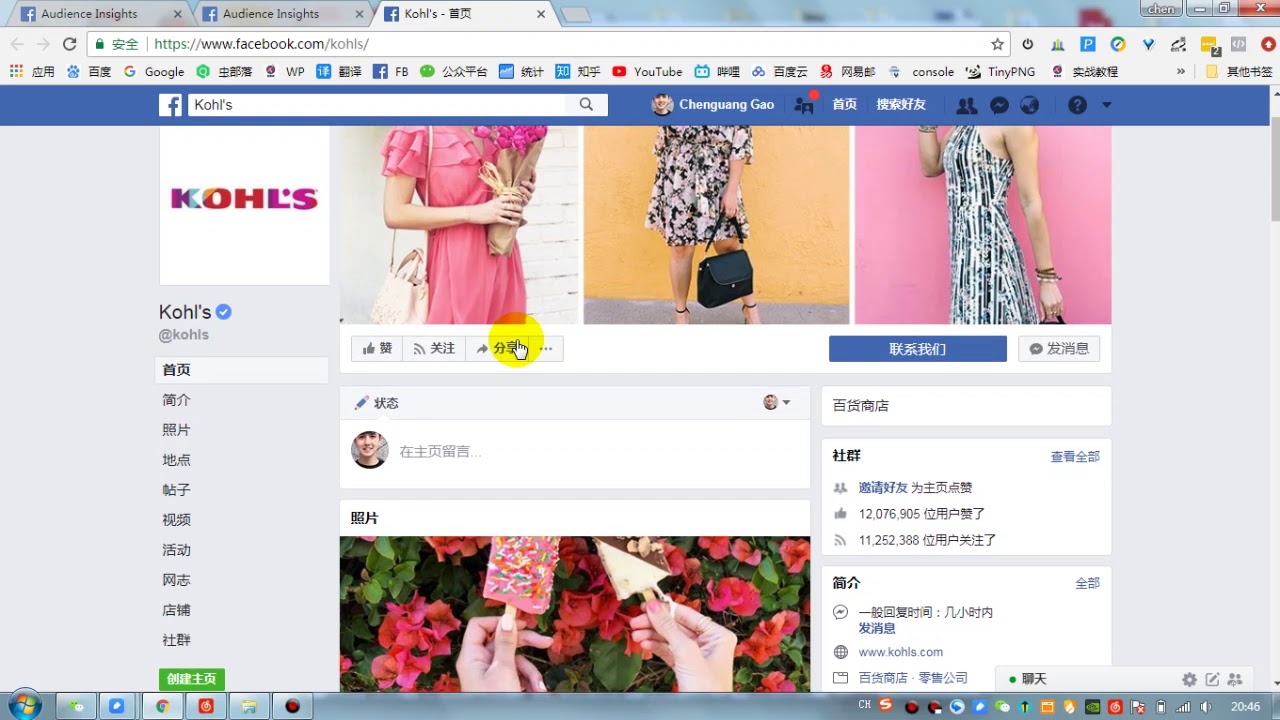Click the Chrome back arrow

click(16, 44)
